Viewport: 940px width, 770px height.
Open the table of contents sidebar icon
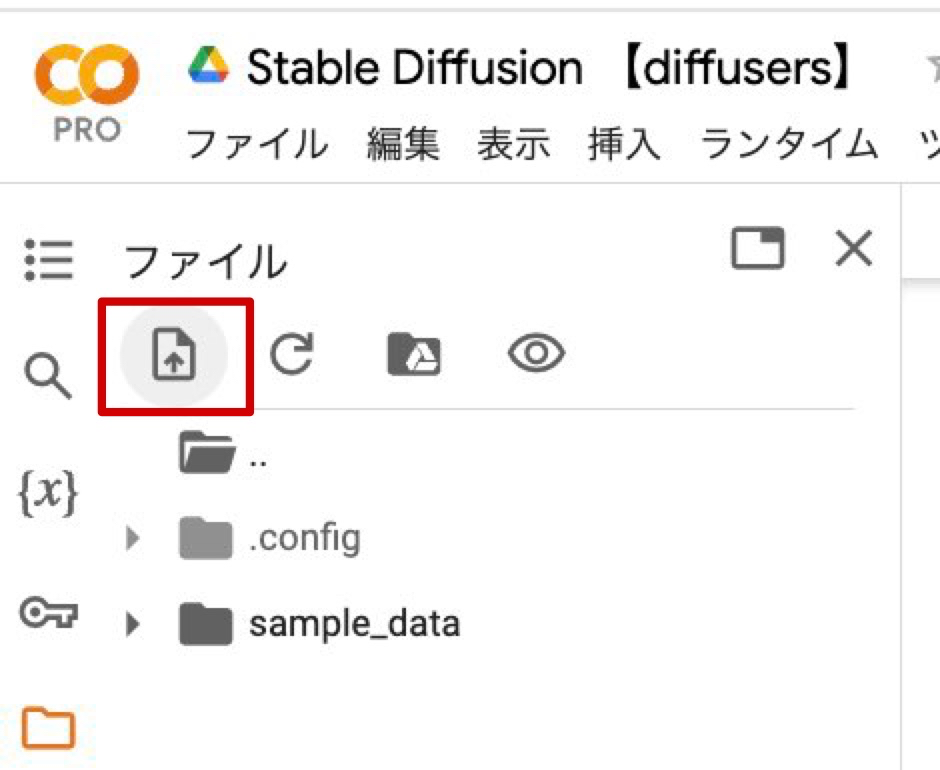click(48, 261)
